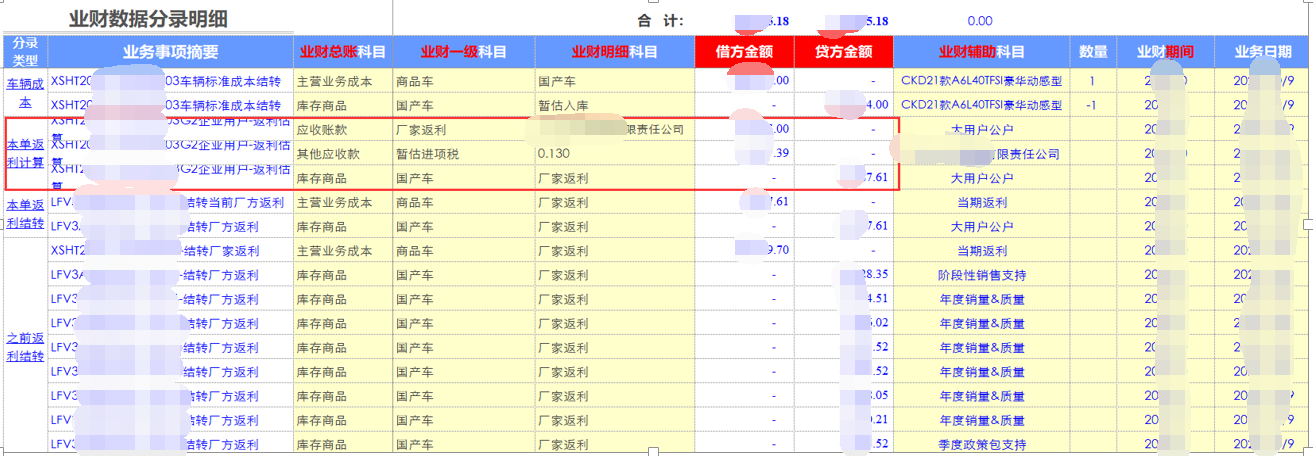The image size is (1313, 456).
Task: Select the 分录类型 column header
Action: (25, 52)
